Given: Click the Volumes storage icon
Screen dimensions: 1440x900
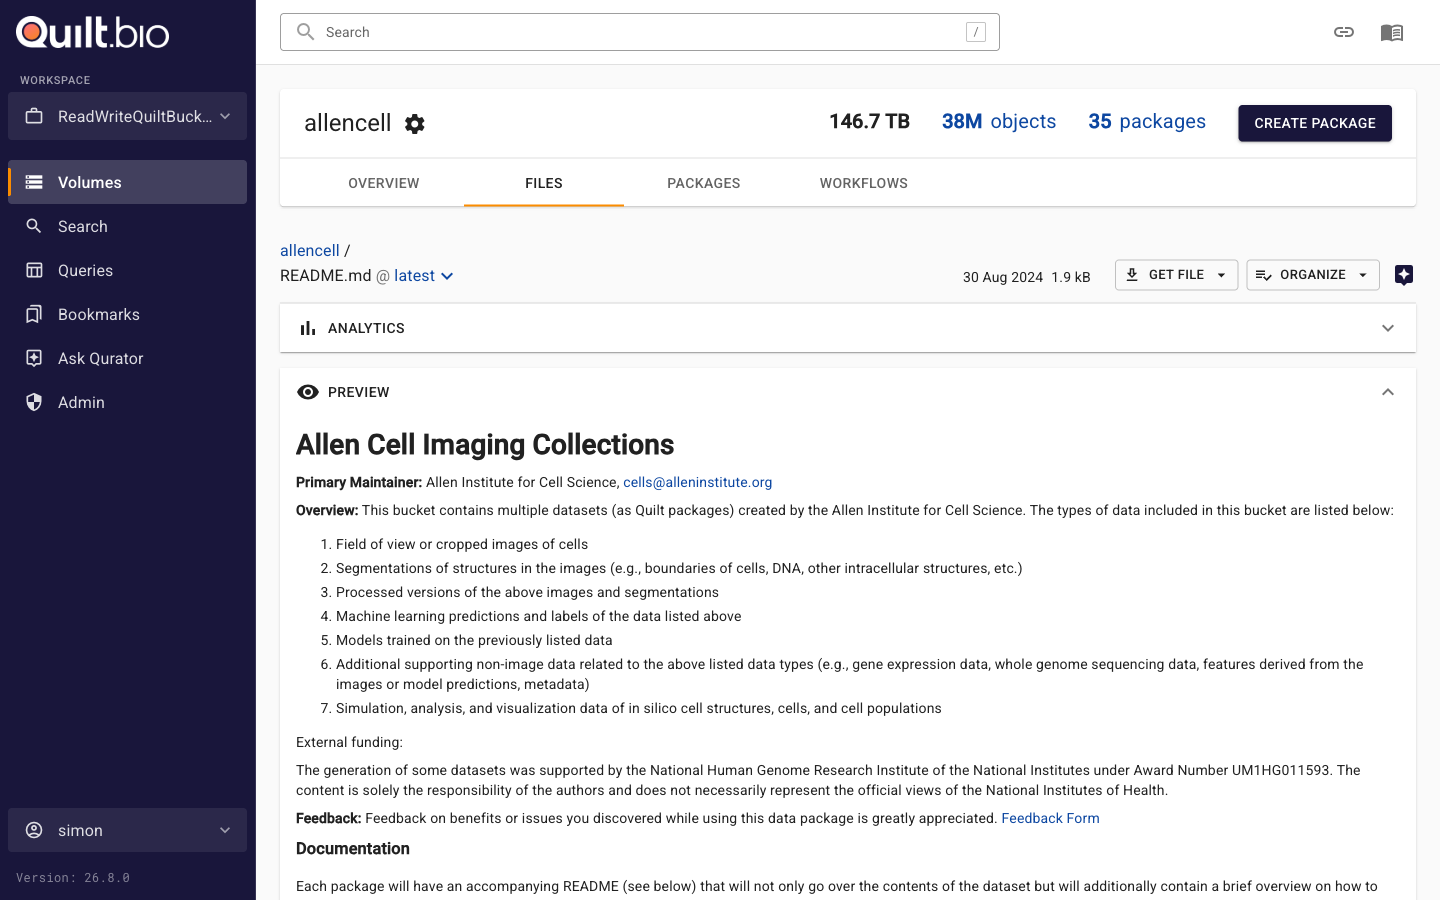Looking at the screenshot, I should pos(34,182).
